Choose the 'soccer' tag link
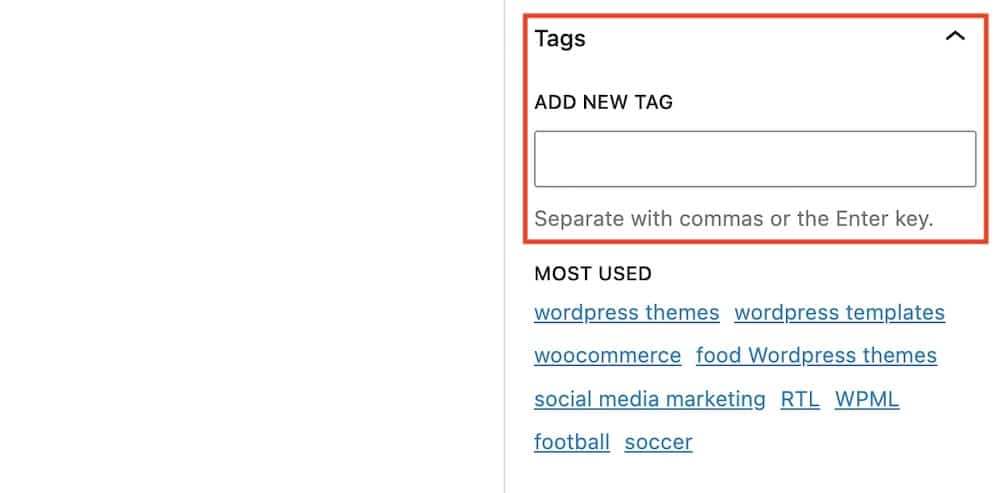The image size is (1000, 493). click(x=658, y=442)
